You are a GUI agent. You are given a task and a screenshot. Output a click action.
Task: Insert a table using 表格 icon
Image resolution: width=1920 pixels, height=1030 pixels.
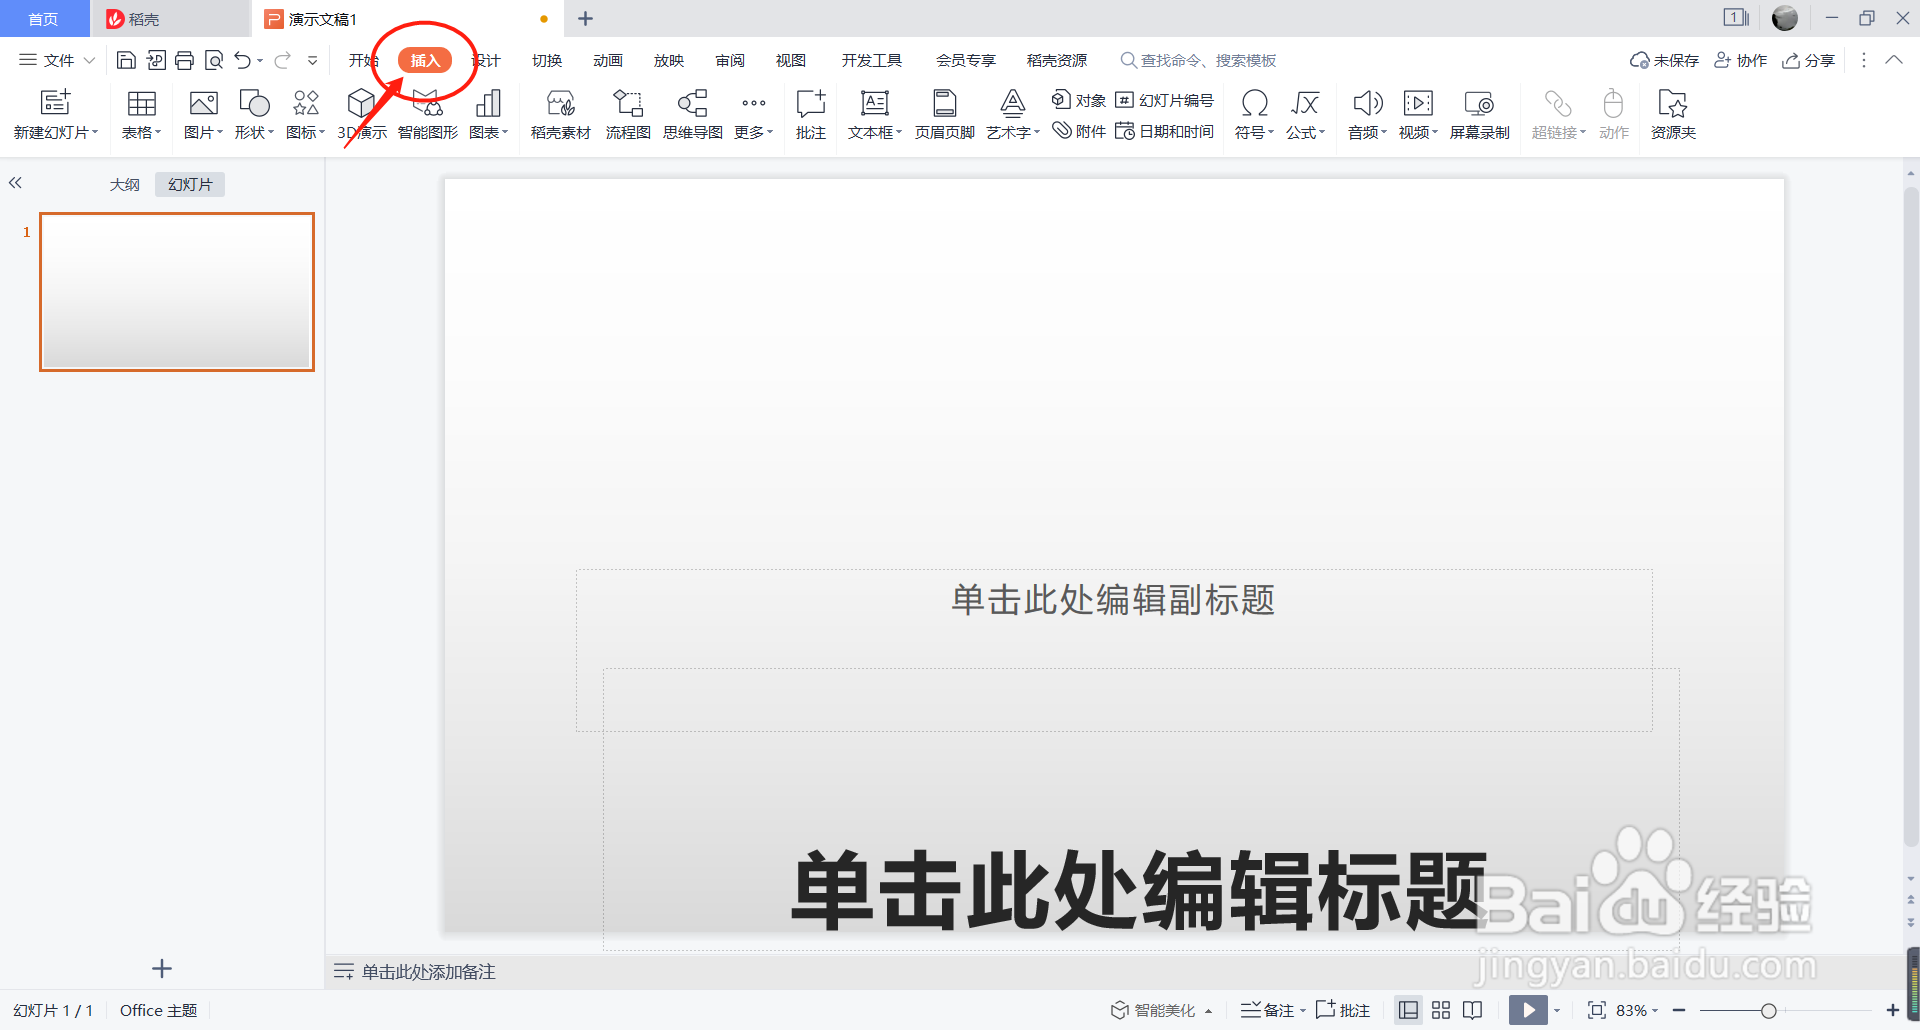click(x=141, y=103)
